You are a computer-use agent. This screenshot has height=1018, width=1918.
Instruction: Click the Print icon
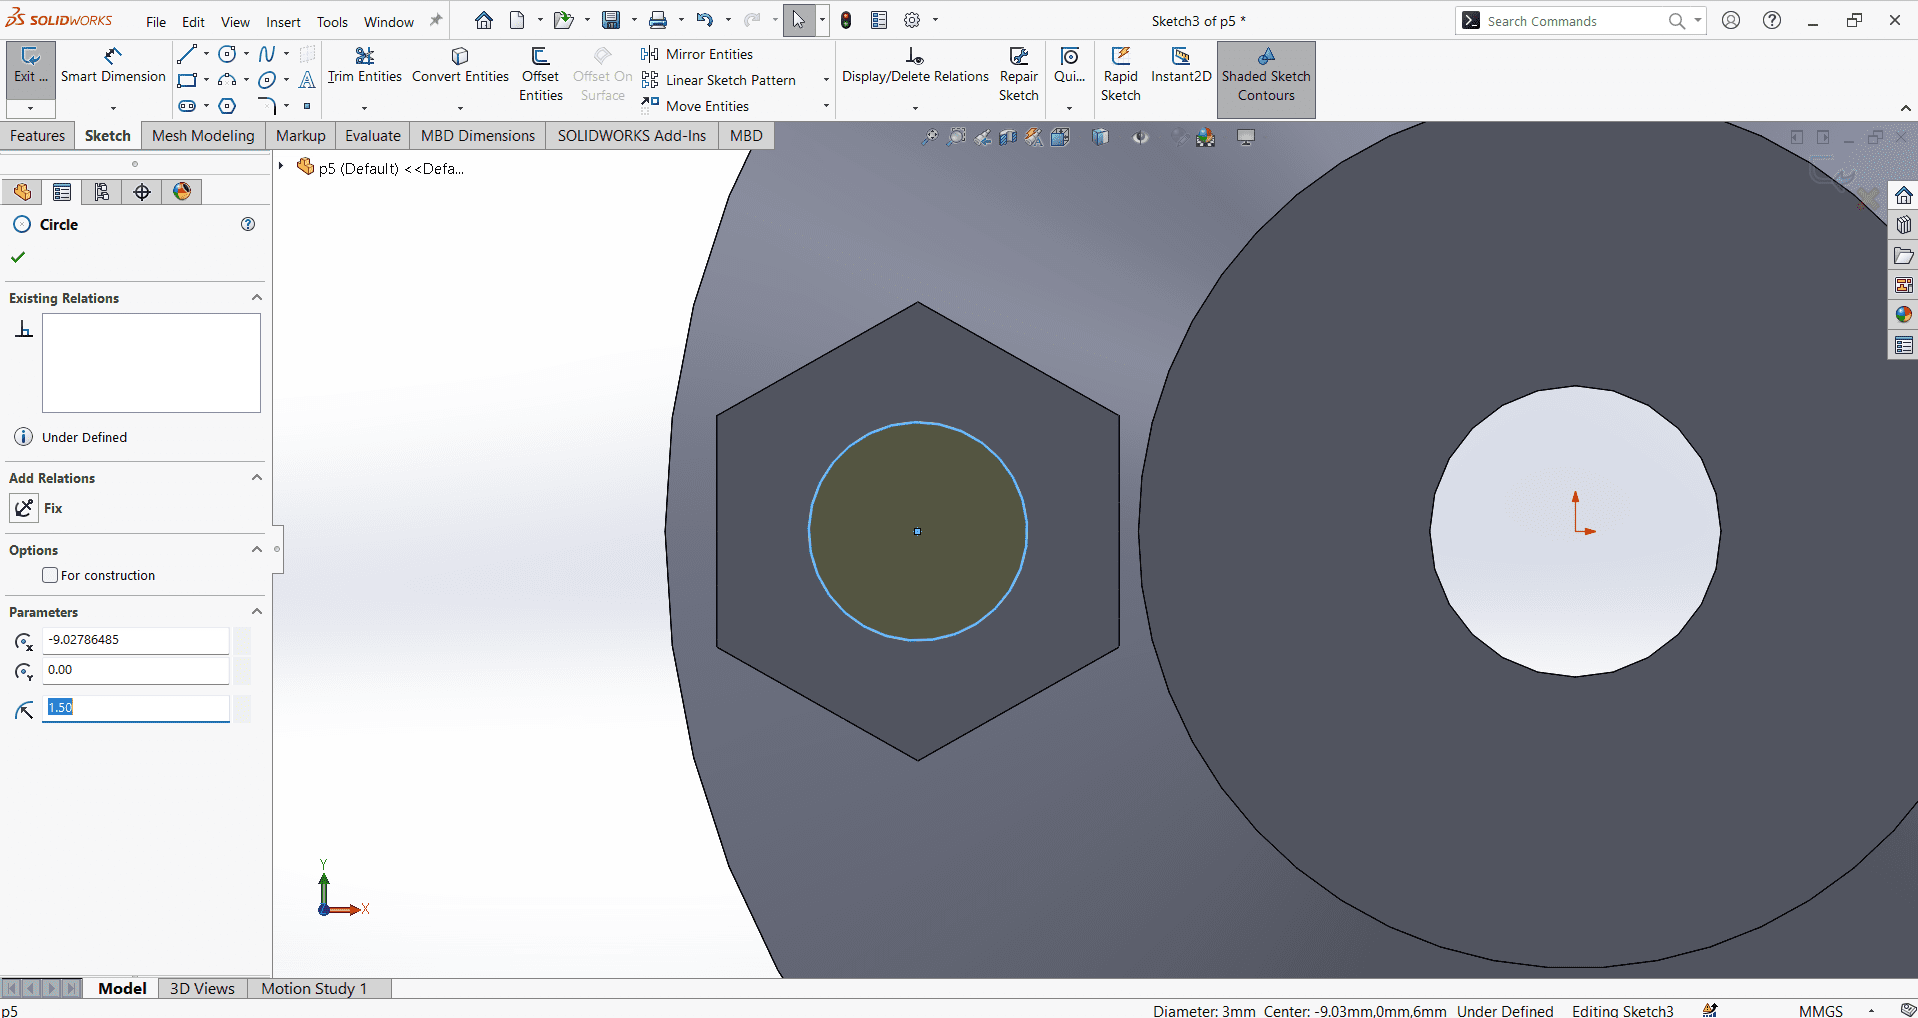(x=658, y=20)
